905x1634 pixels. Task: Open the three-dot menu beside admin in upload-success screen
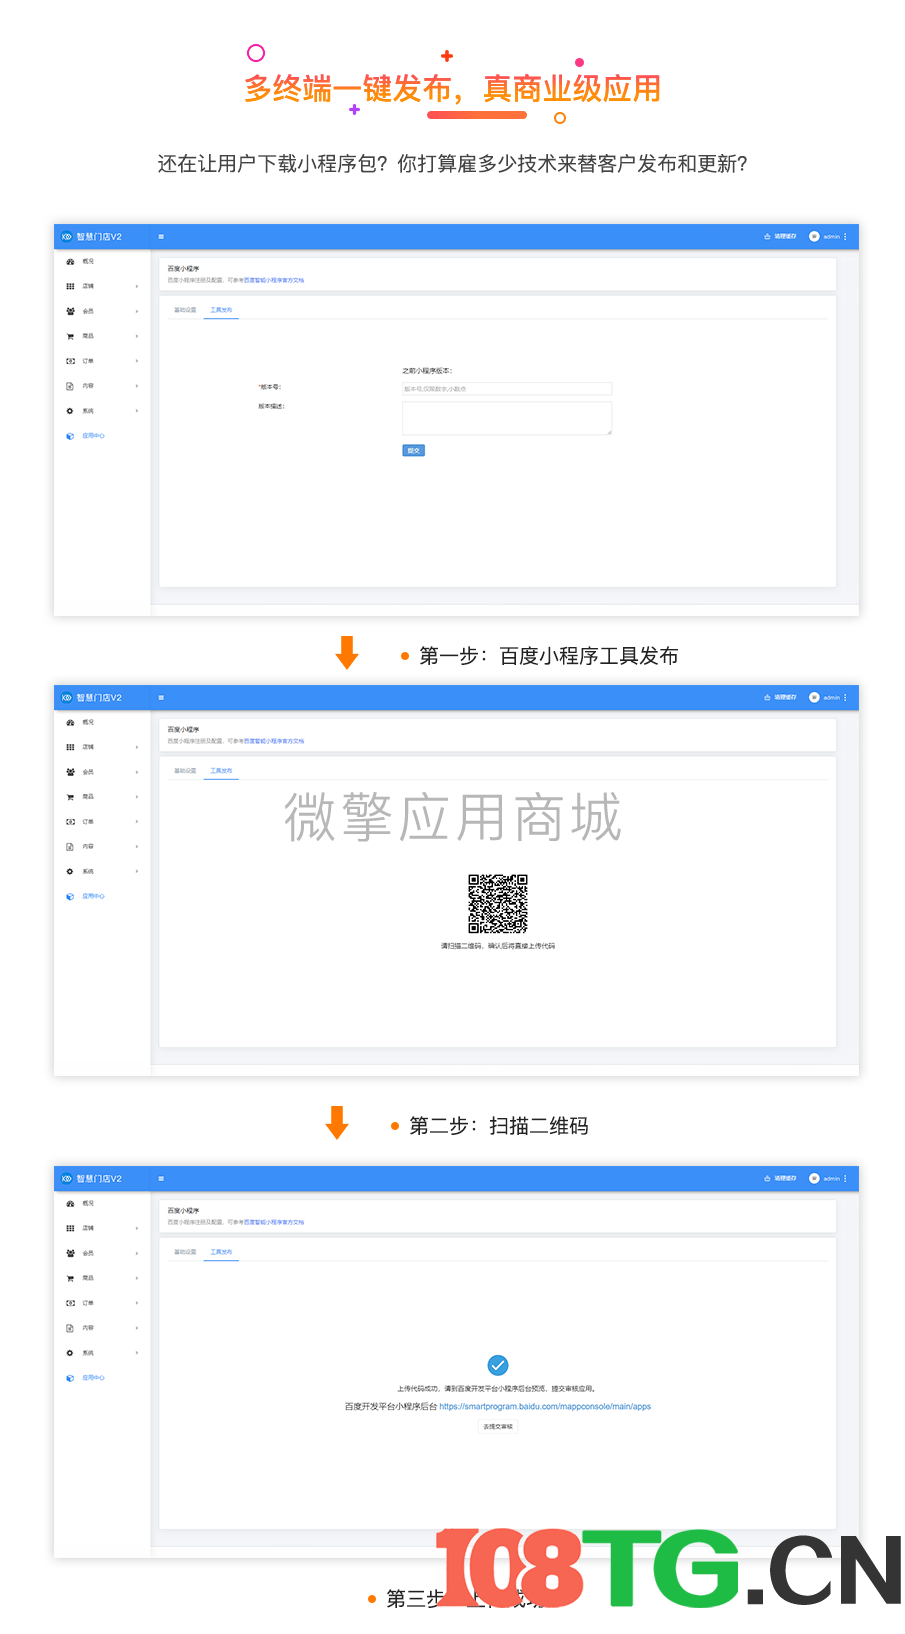[845, 1179]
